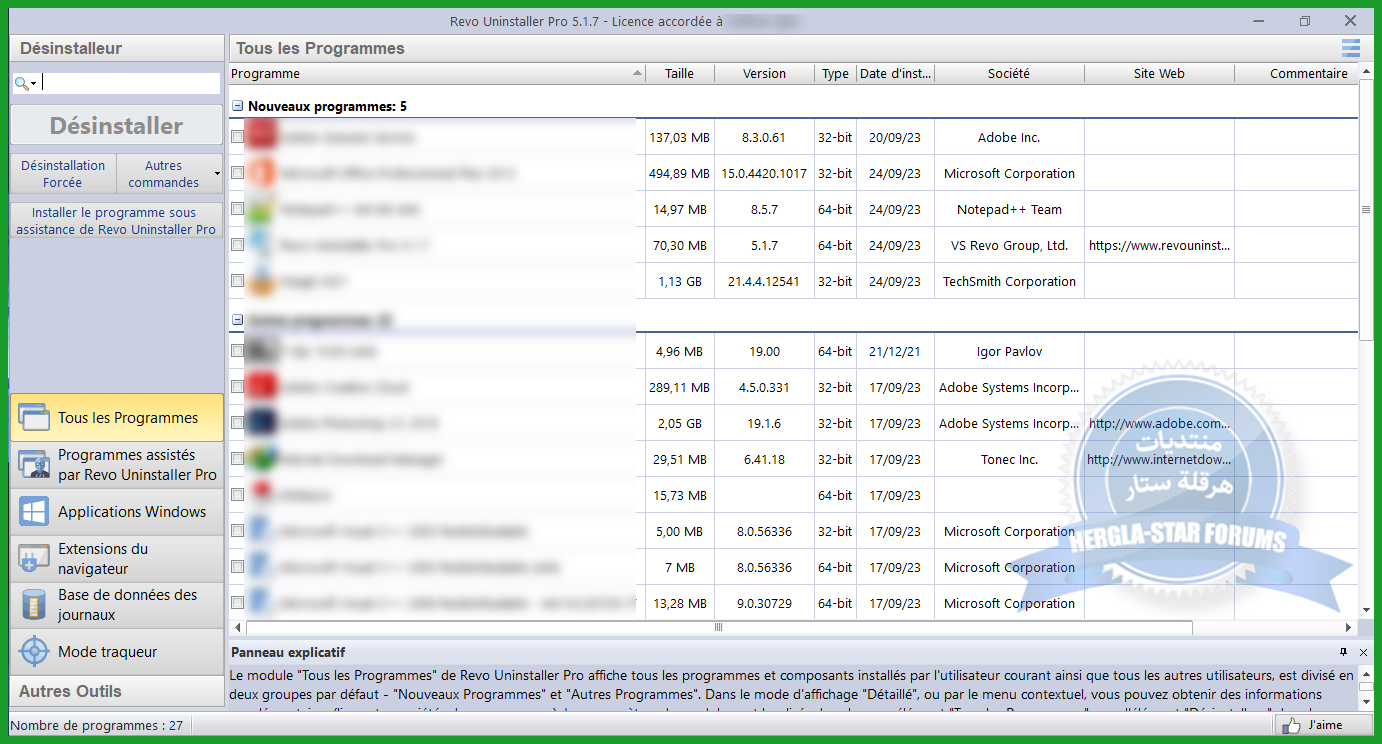Open the Base de données des journaux icon
This screenshot has width=1382, height=744.
point(34,605)
